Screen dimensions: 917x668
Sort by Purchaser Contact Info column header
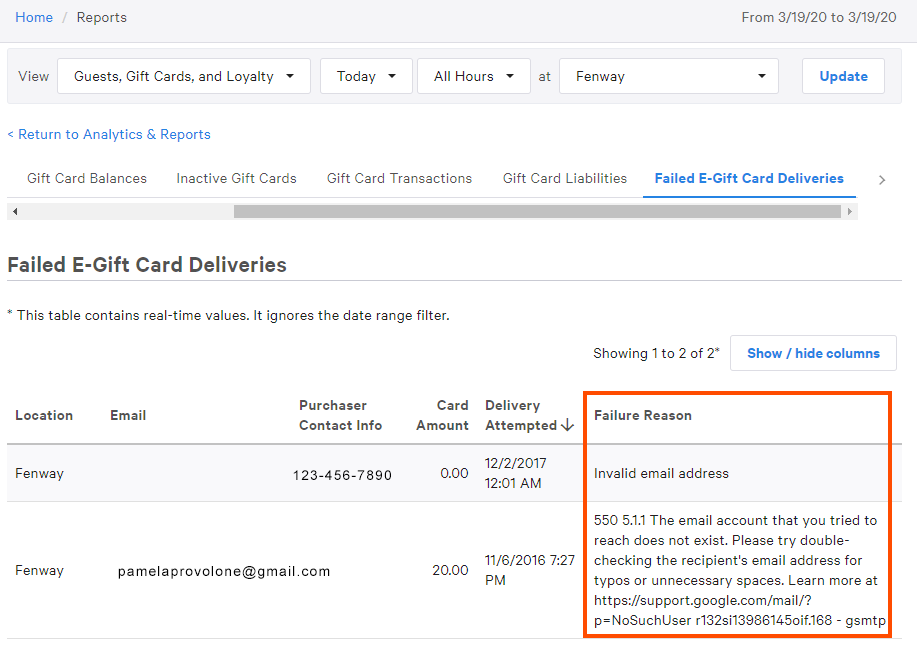(x=340, y=415)
